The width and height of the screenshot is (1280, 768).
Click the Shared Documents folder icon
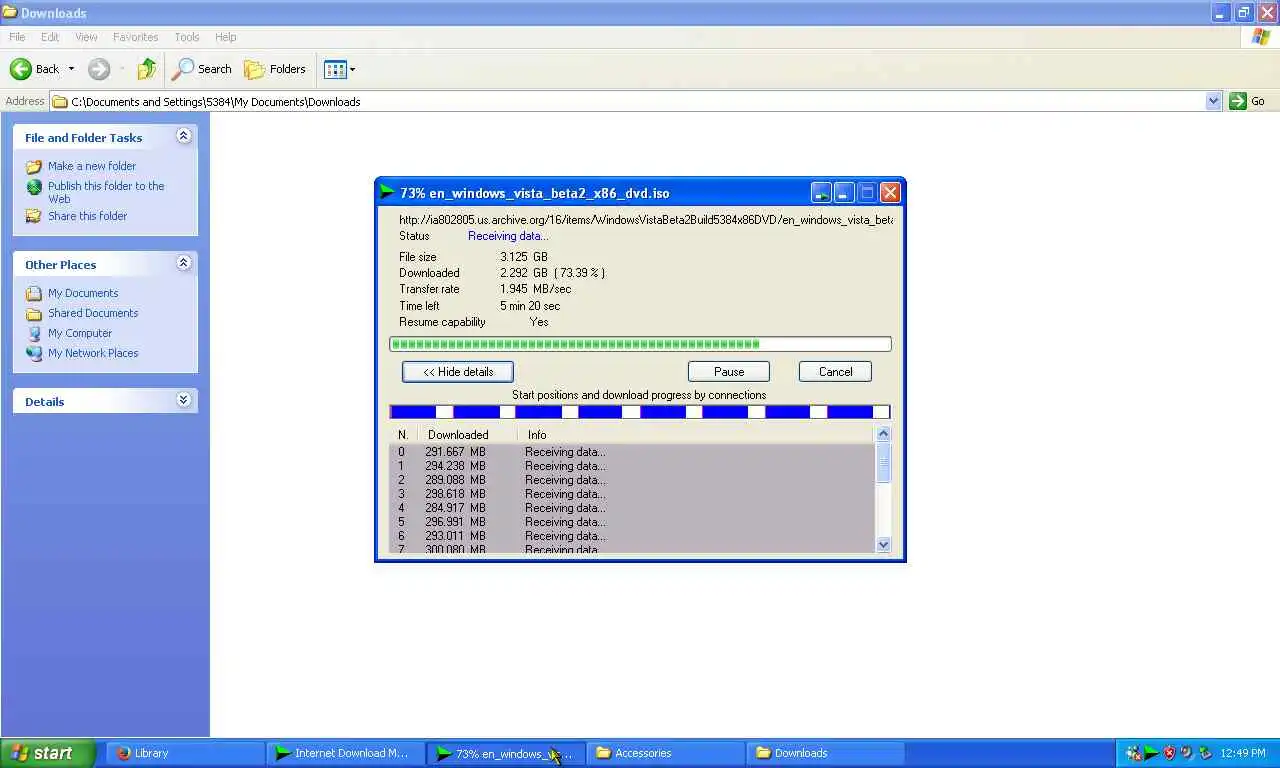pos(34,313)
